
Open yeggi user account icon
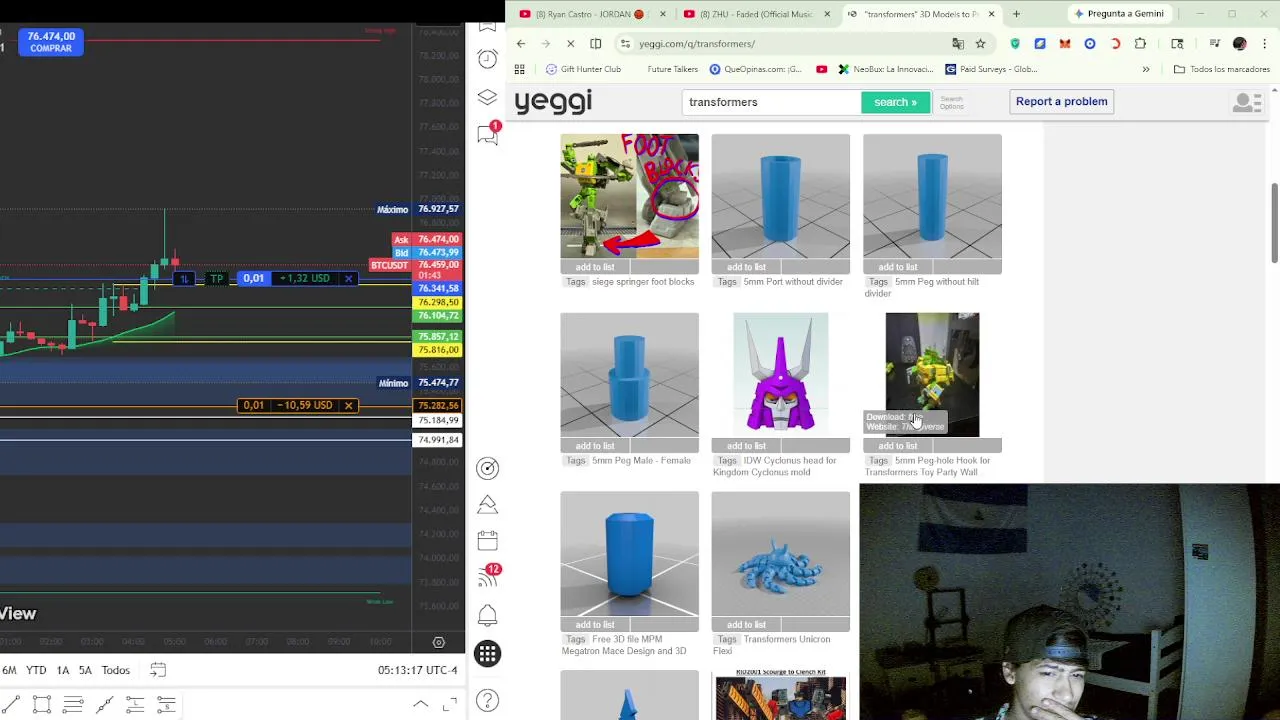(x=1246, y=102)
